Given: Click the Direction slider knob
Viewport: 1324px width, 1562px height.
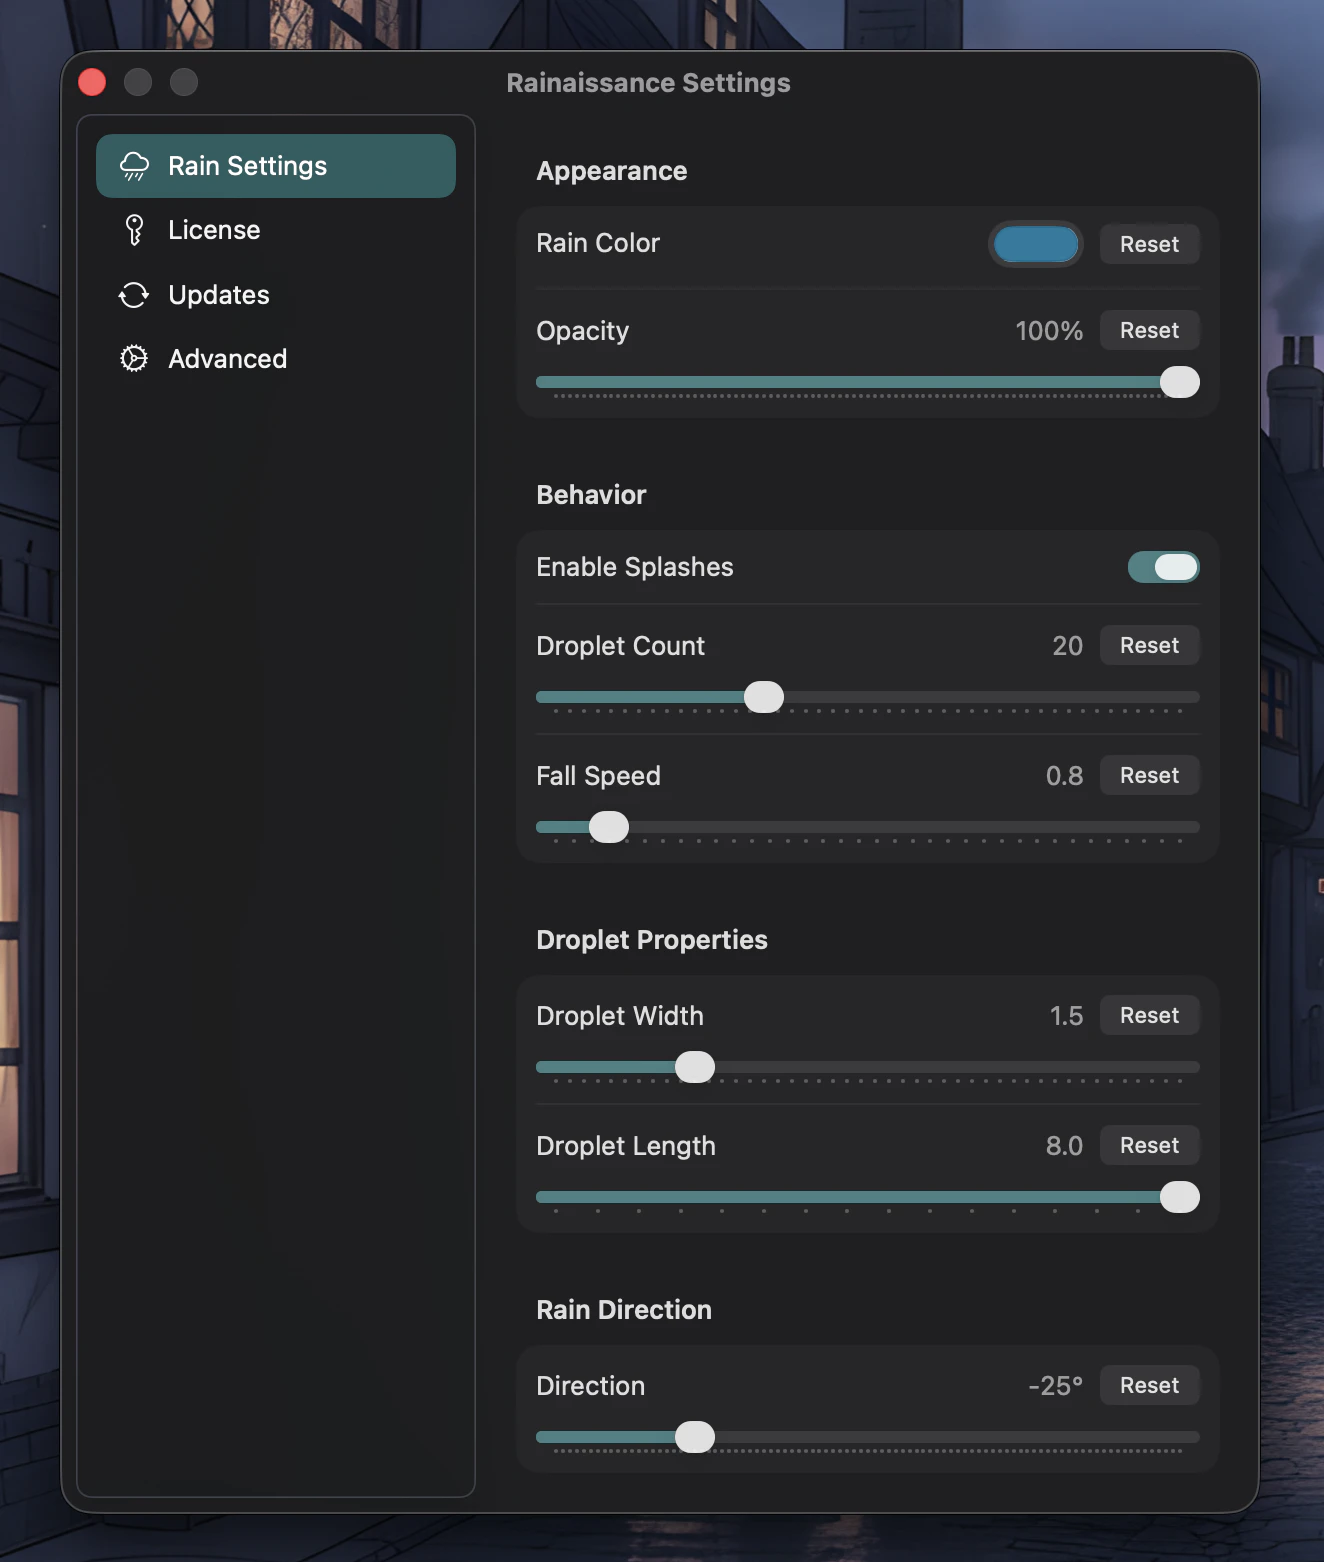Looking at the screenshot, I should [695, 1437].
